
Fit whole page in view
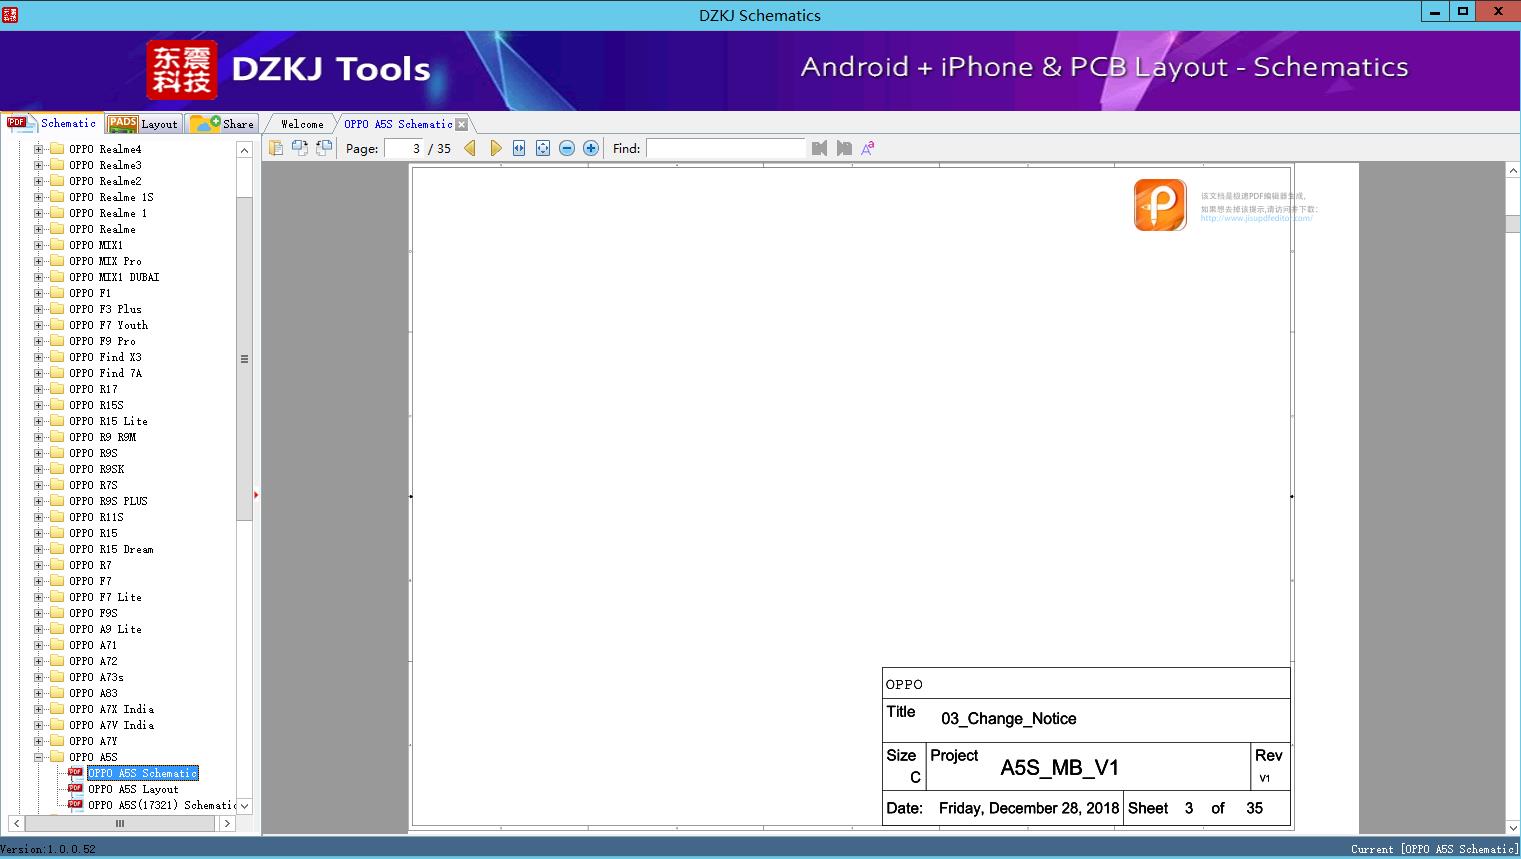click(x=543, y=148)
